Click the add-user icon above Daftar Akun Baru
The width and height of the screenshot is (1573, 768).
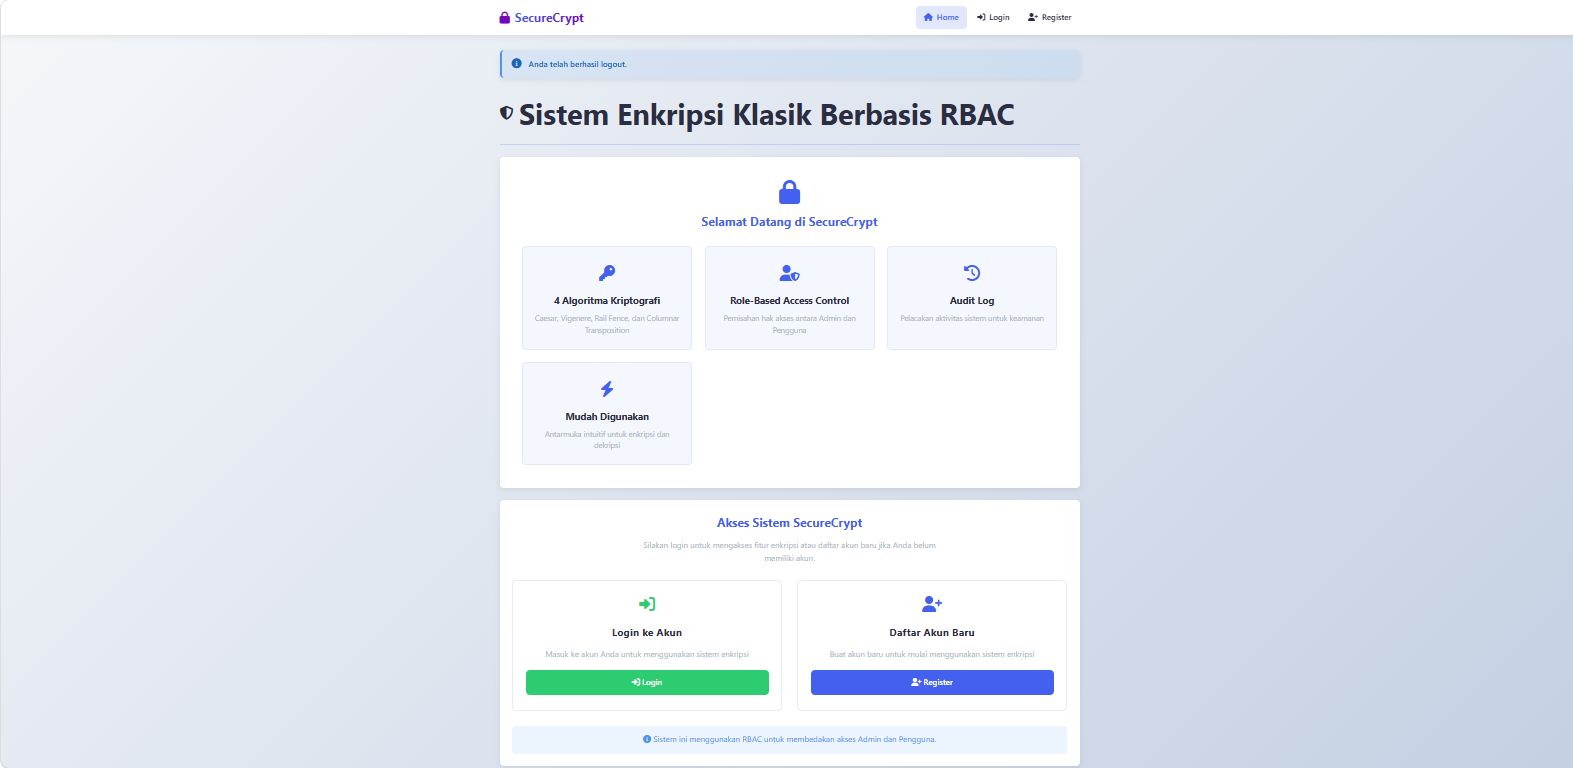pyautogui.click(x=932, y=604)
